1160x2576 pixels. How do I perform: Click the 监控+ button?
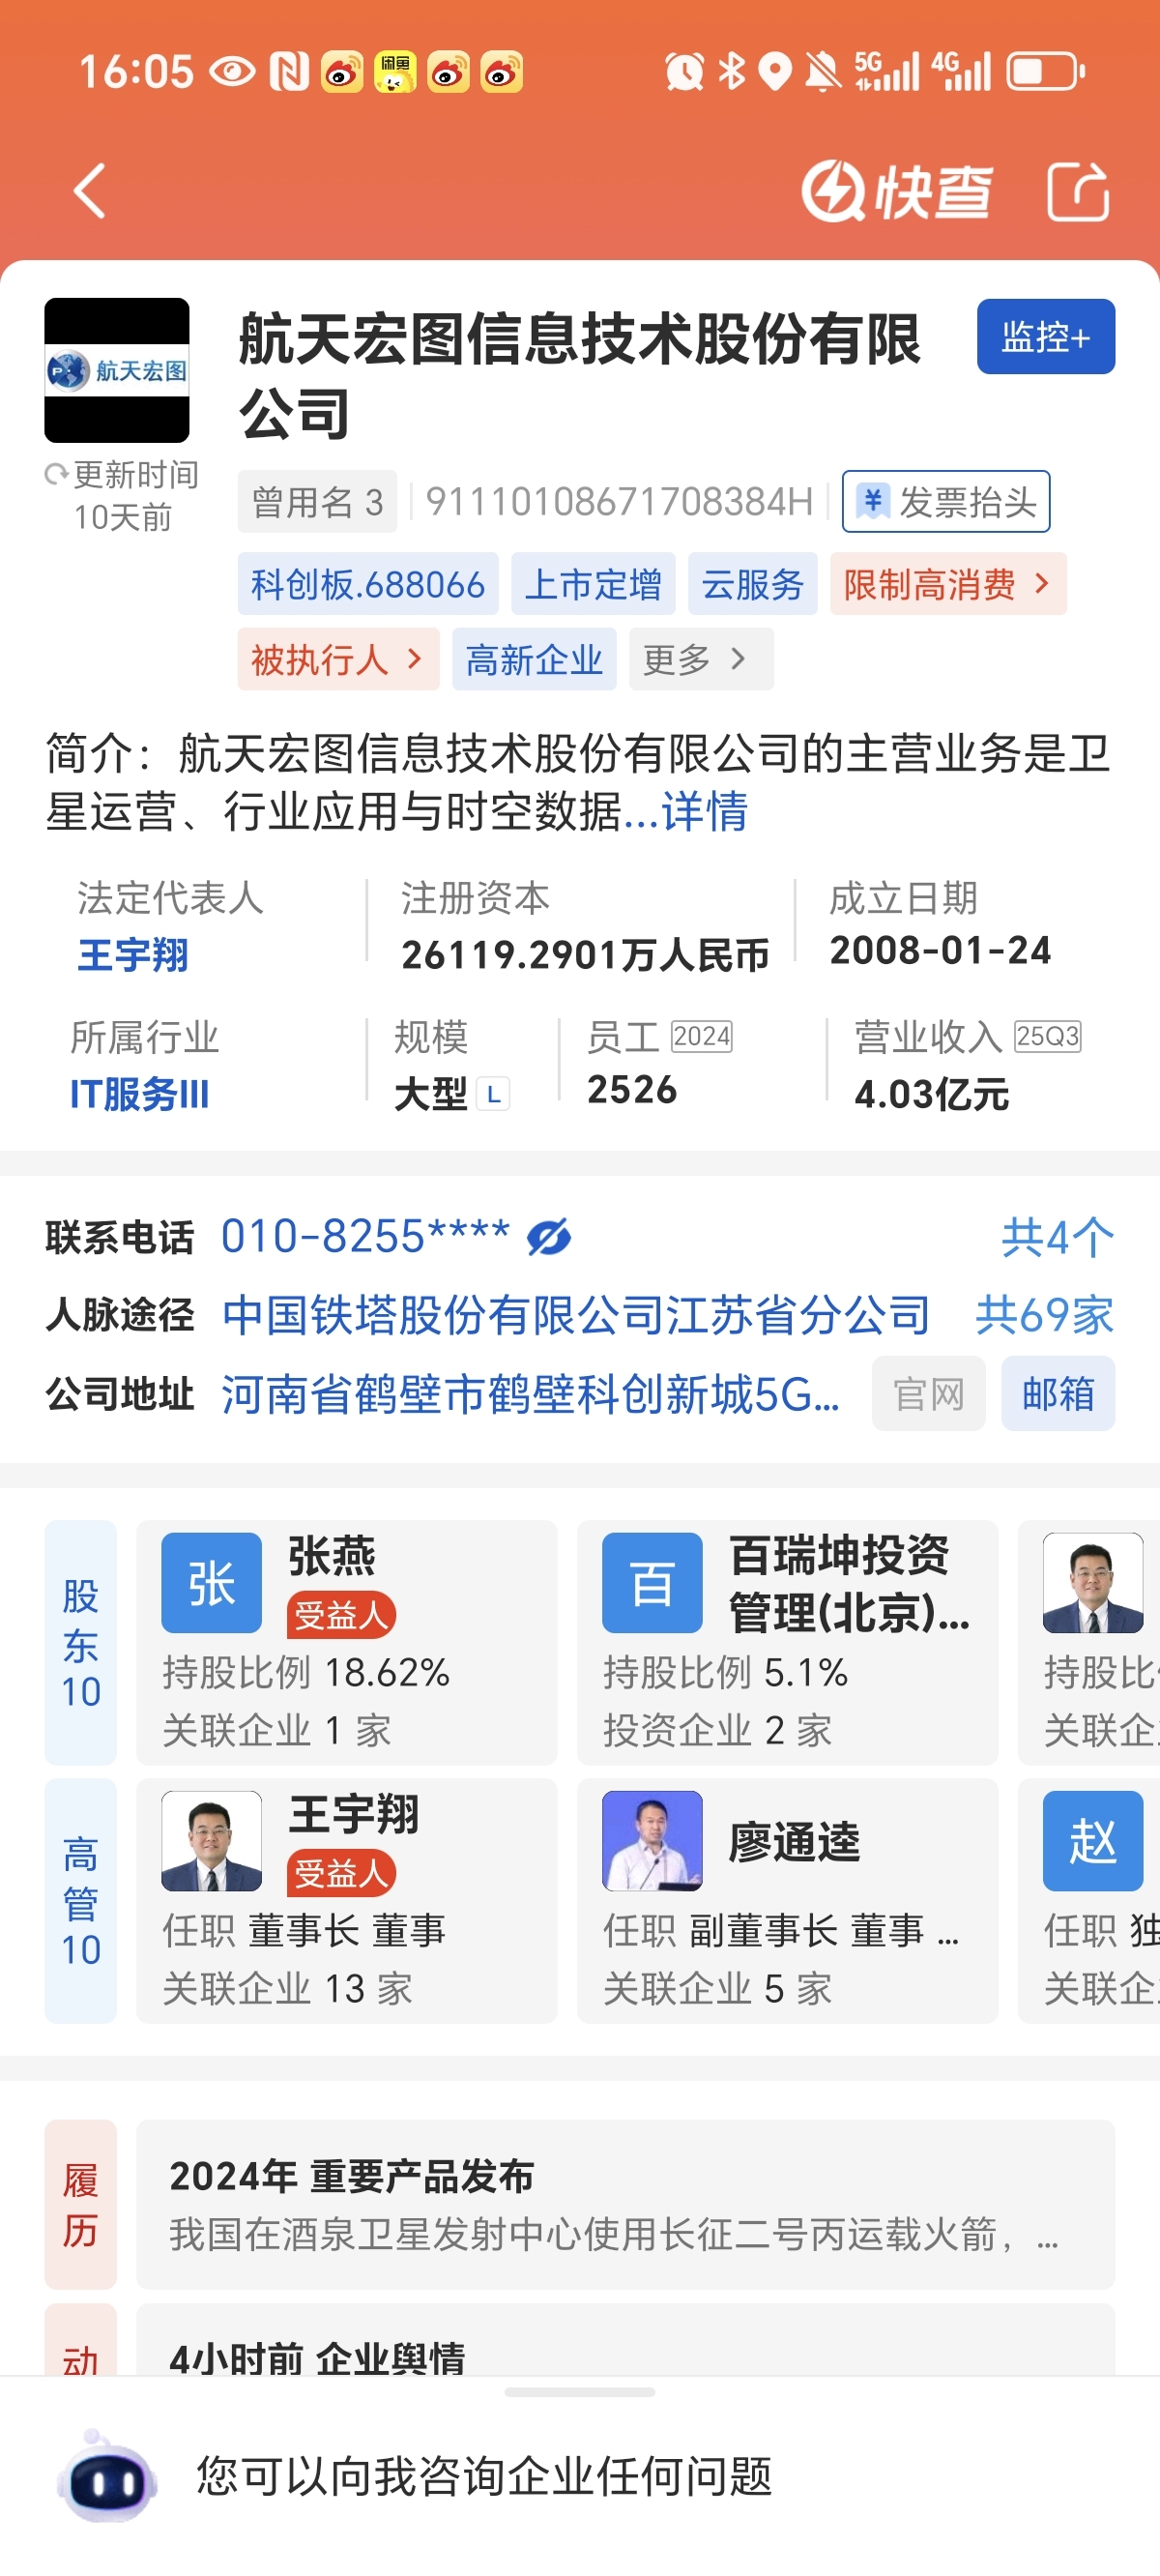(x=1045, y=336)
